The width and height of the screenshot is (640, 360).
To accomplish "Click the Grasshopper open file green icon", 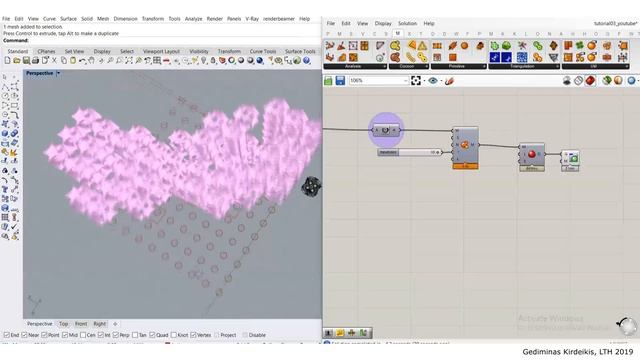I will point(328,81).
